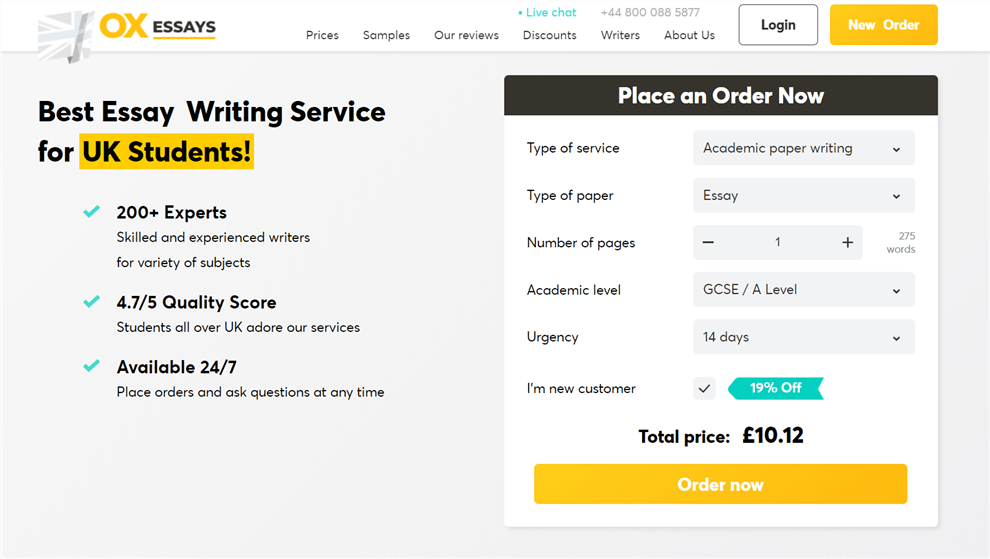
Task: Click the number of pages value field
Action: pos(778,243)
